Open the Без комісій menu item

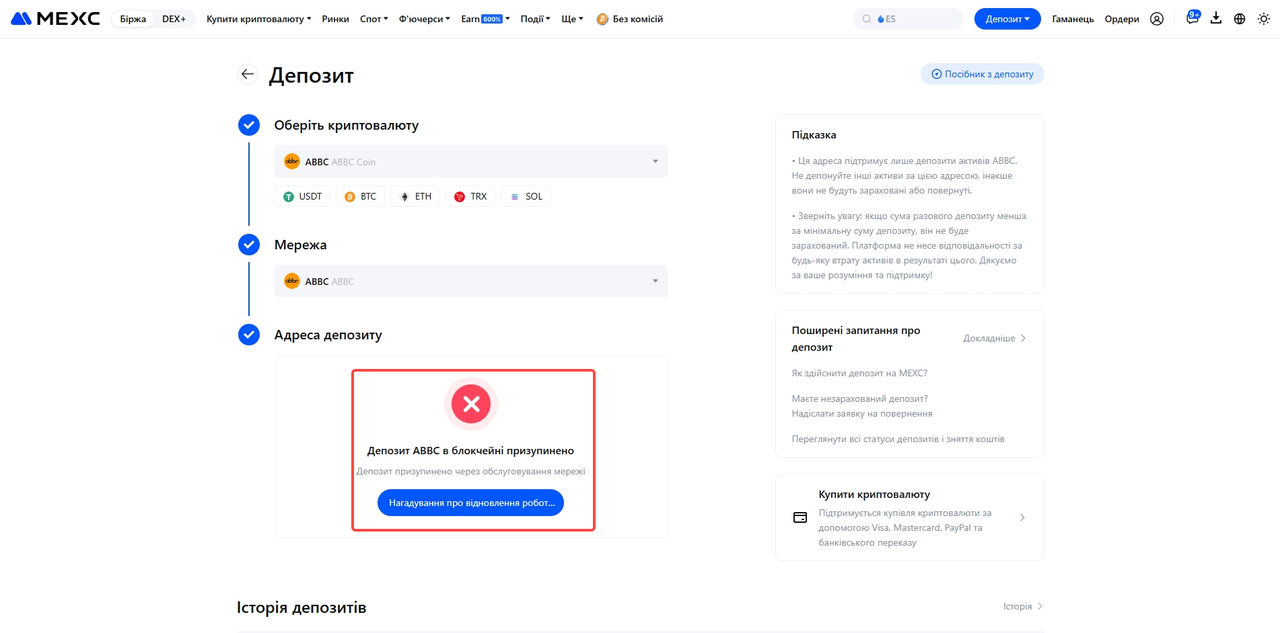(x=630, y=19)
